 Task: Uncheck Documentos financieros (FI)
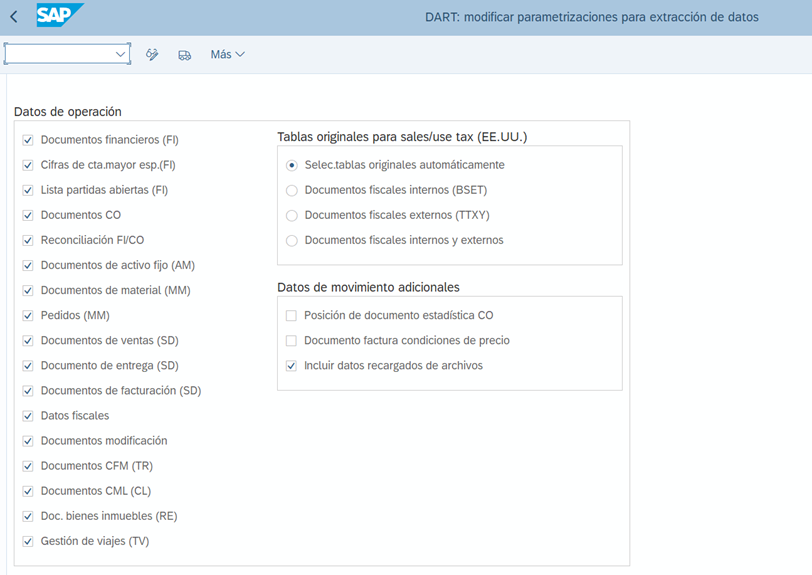point(28,140)
